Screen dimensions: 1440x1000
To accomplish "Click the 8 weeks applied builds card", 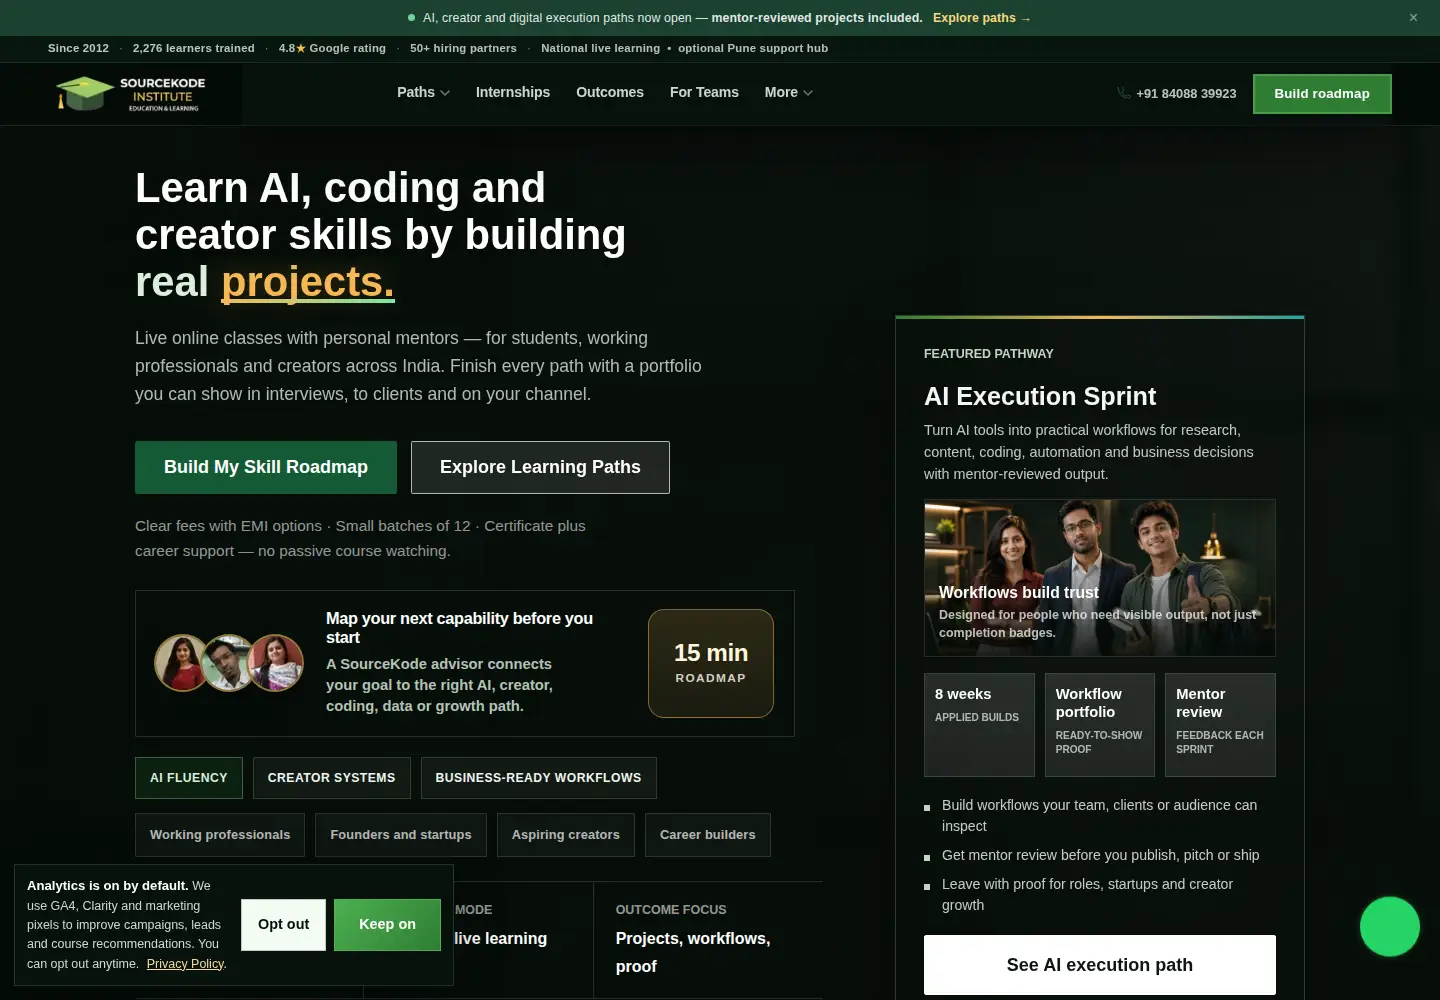I will point(979,725).
